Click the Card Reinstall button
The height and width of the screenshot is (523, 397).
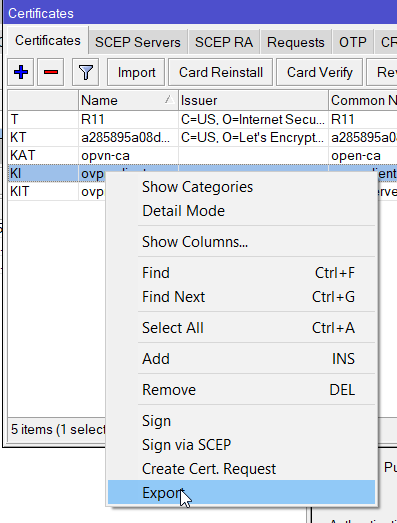pos(221,72)
